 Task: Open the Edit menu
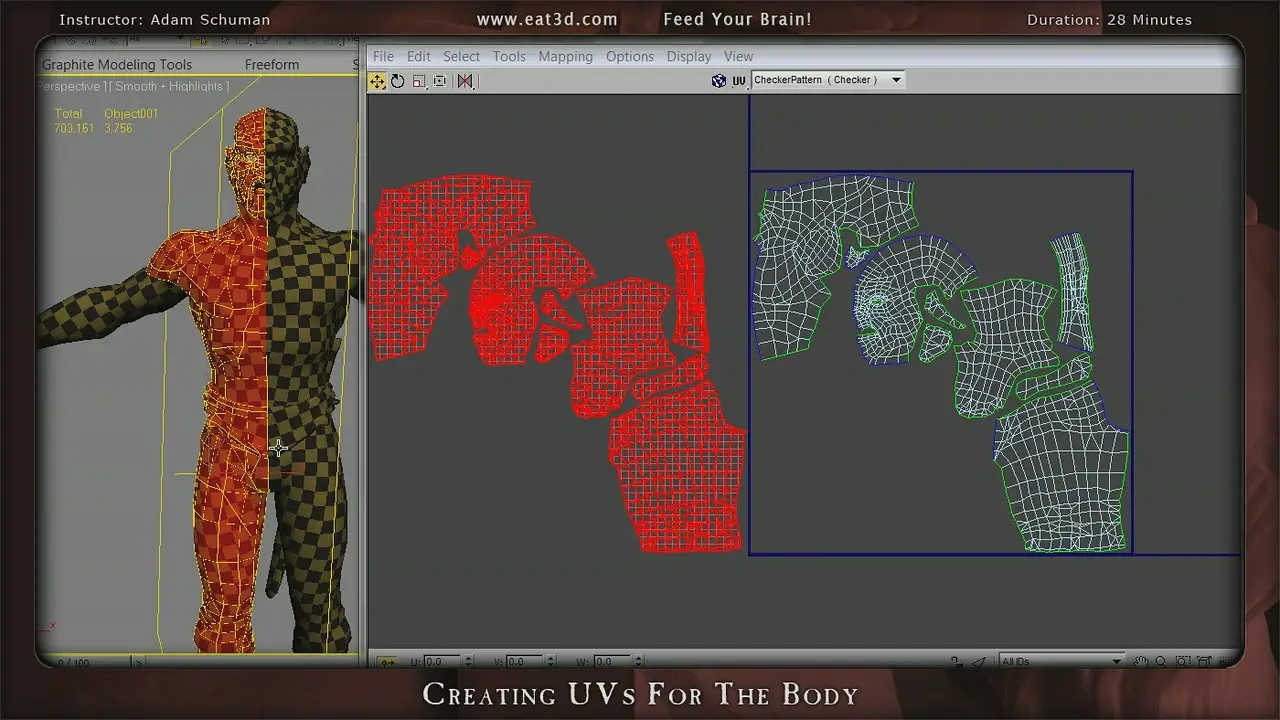[x=419, y=56]
